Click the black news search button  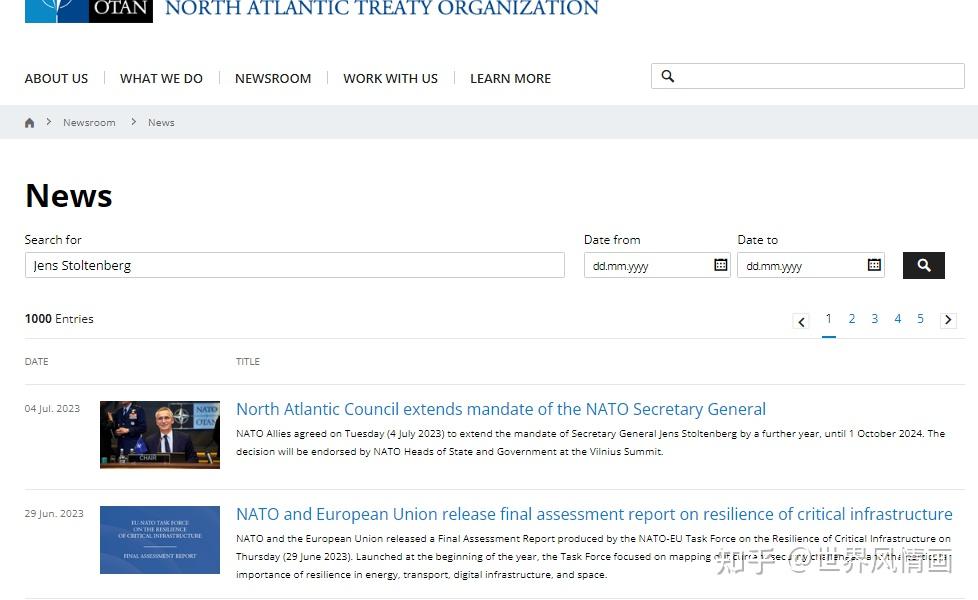pyautogui.click(x=924, y=266)
